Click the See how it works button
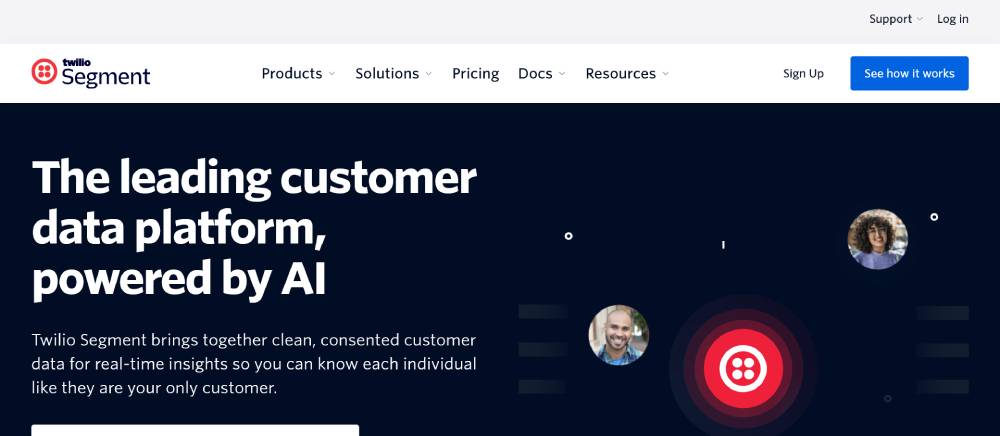1000x436 pixels. click(909, 73)
